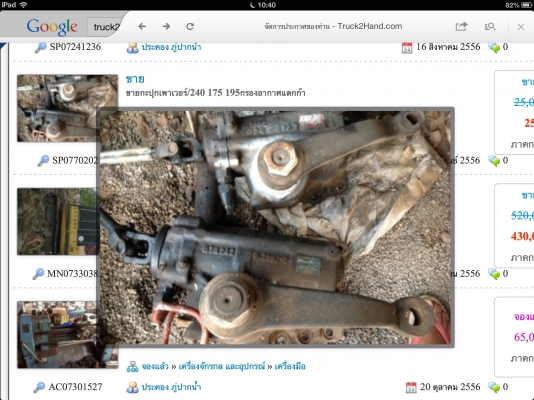Open the จองแล้ว category link
Viewport: 534px width, 400px height.
point(155,366)
